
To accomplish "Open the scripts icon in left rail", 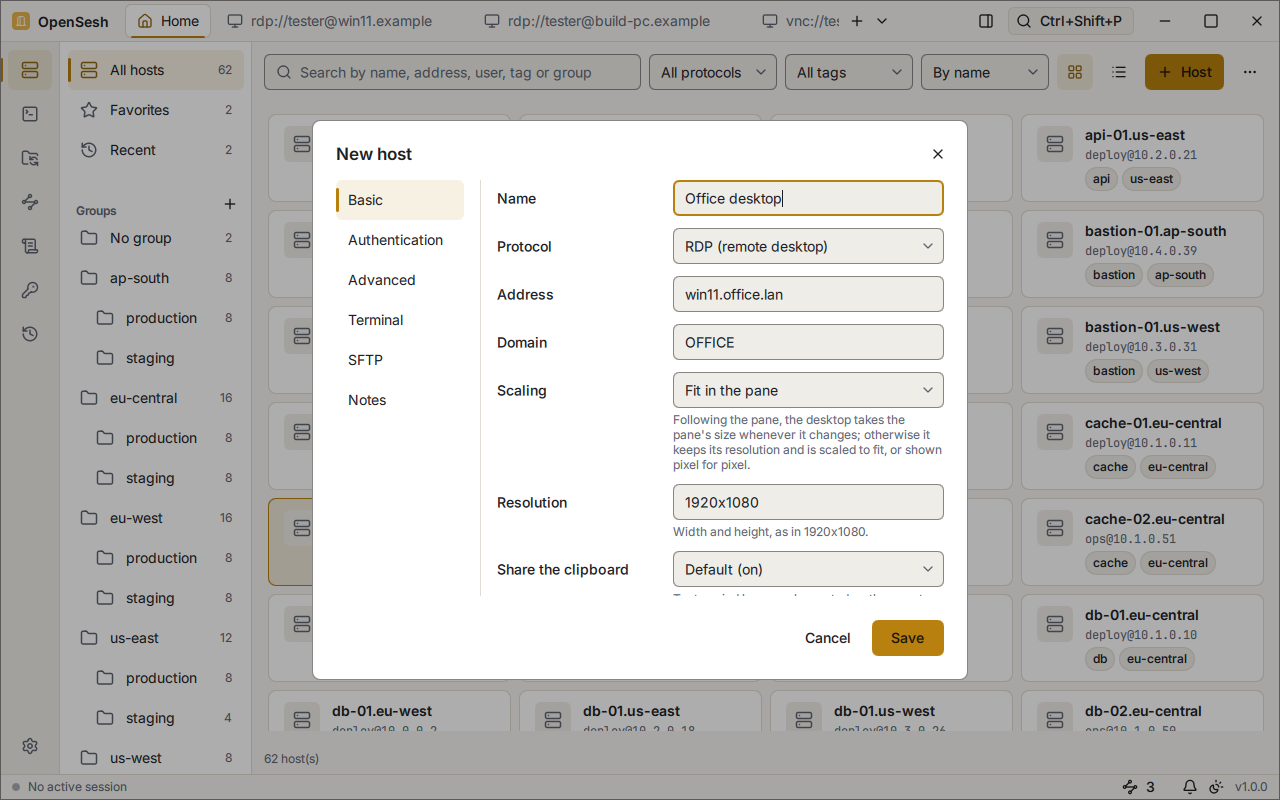I will [x=29, y=246].
